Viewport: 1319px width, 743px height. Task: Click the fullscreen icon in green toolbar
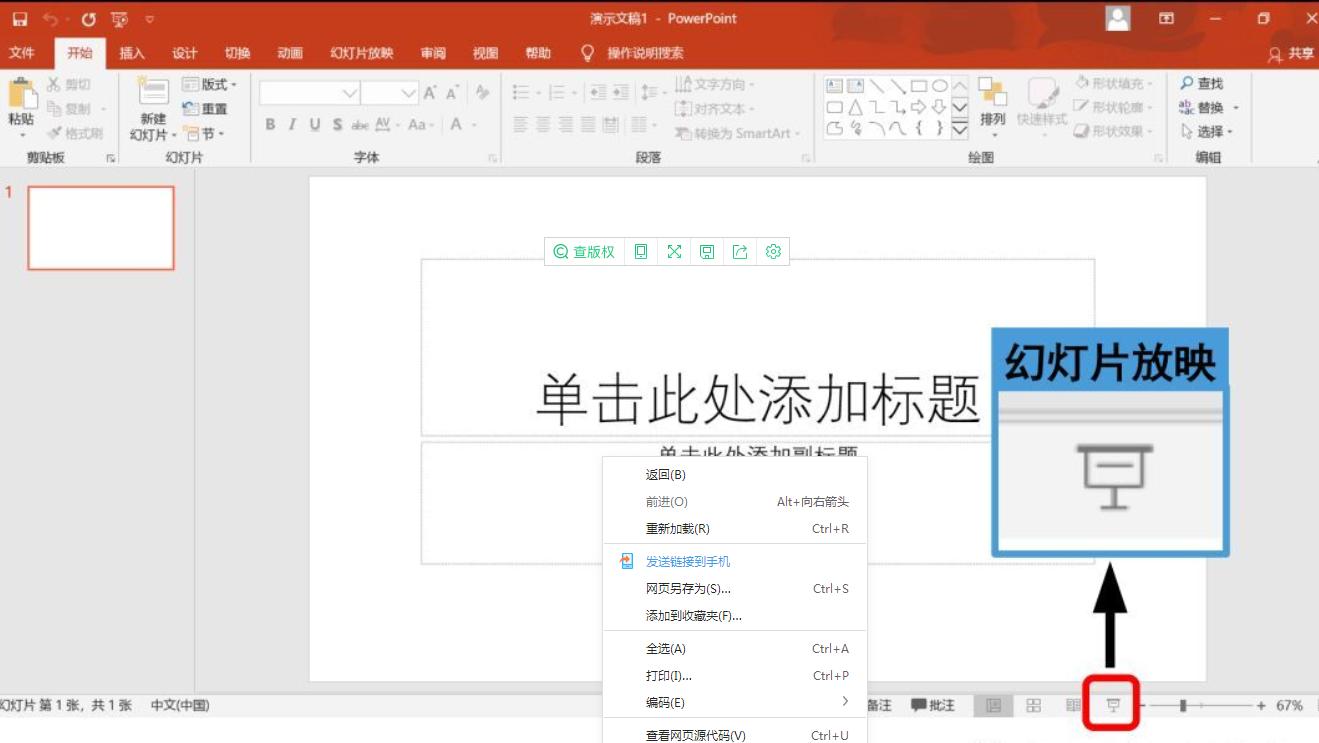[x=673, y=251]
